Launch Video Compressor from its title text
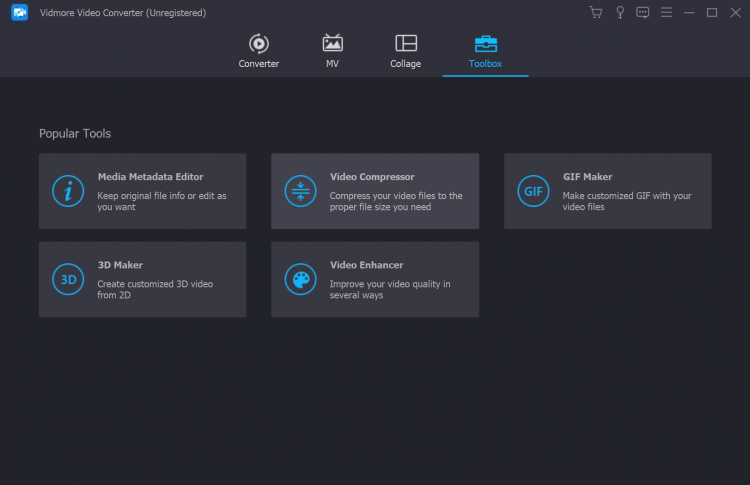The image size is (750, 485). (x=372, y=177)
